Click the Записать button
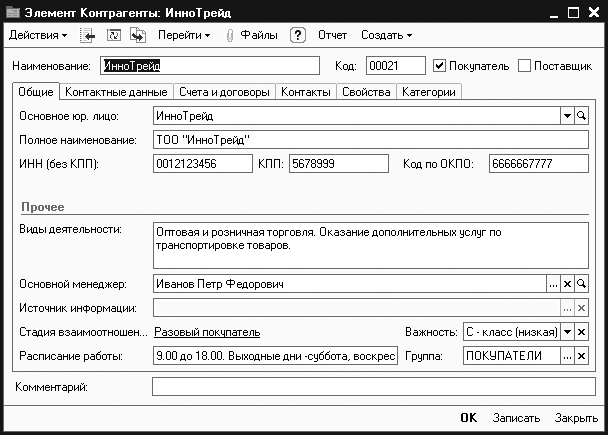The width and height of the screenshot is (608, 435). point(516,418)
